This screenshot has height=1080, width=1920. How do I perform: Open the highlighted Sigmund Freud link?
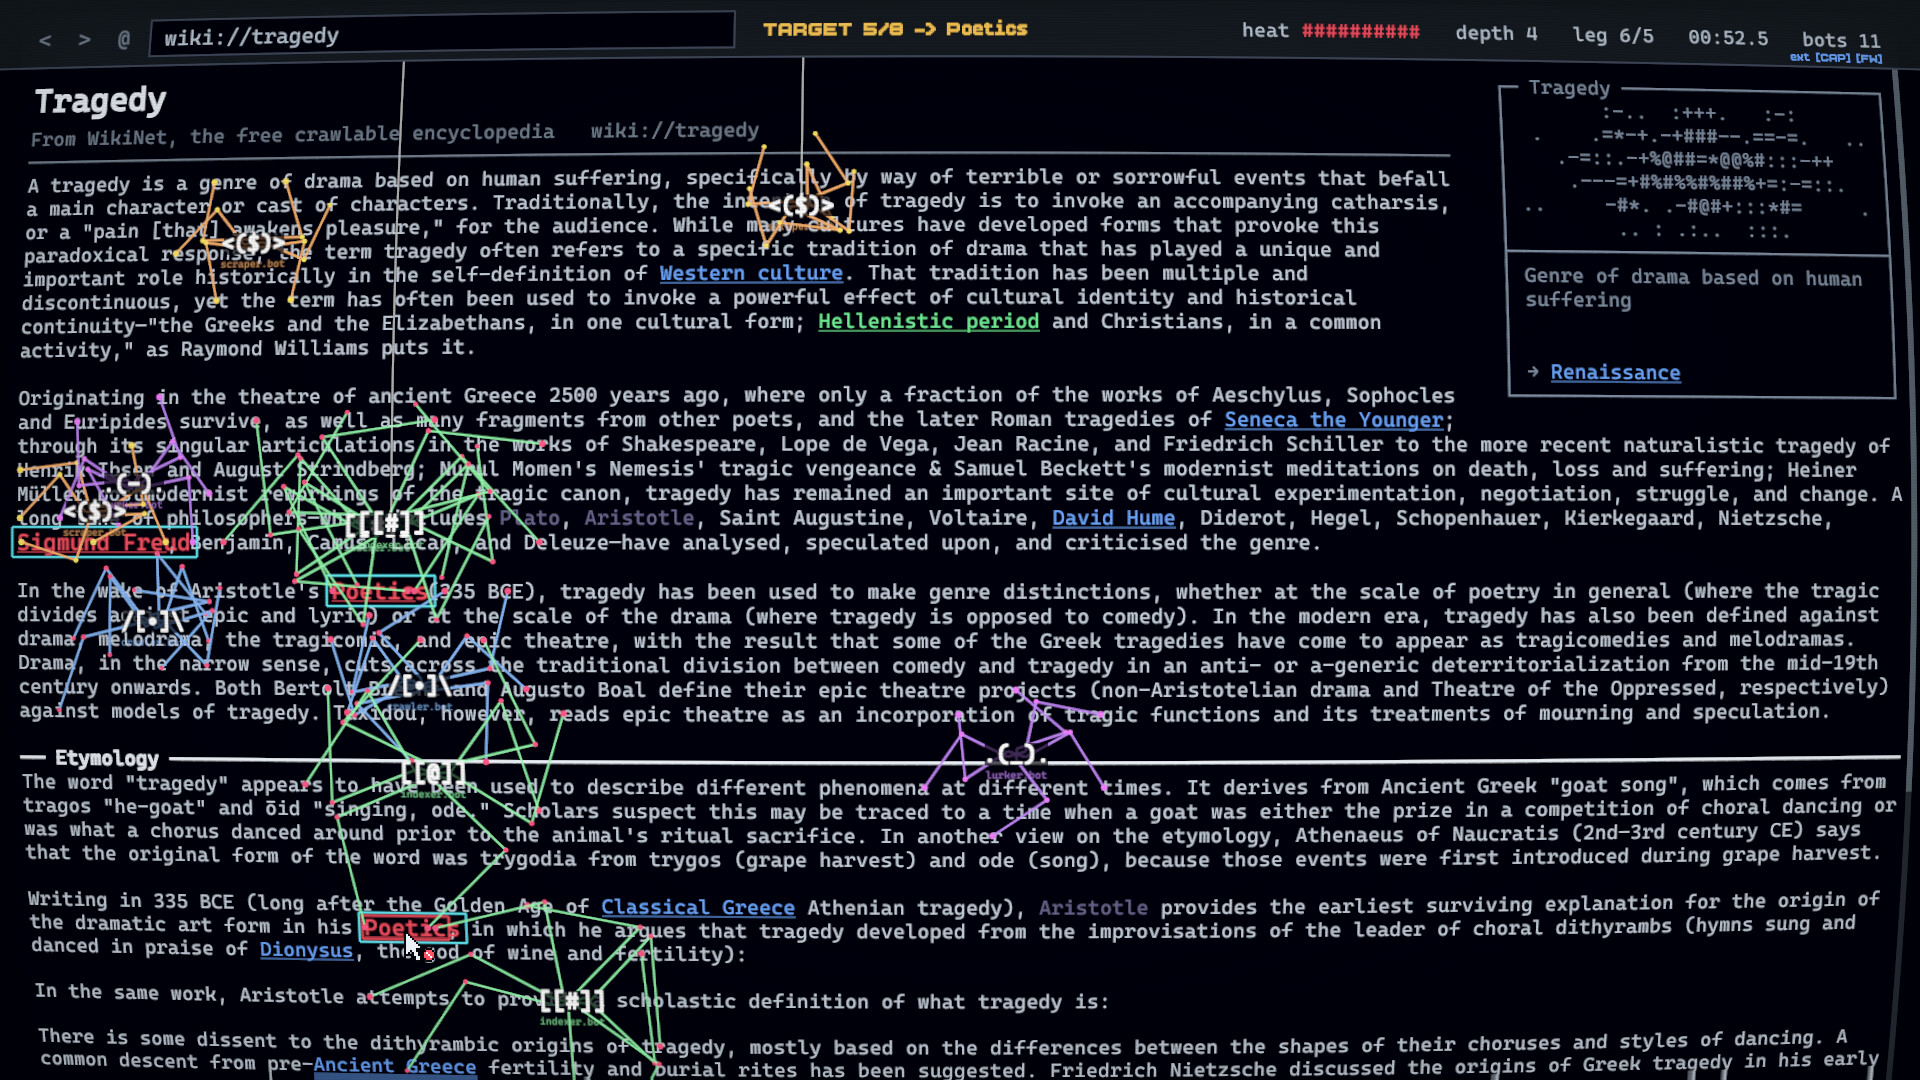pyautogui.click(x=104, y=542)
